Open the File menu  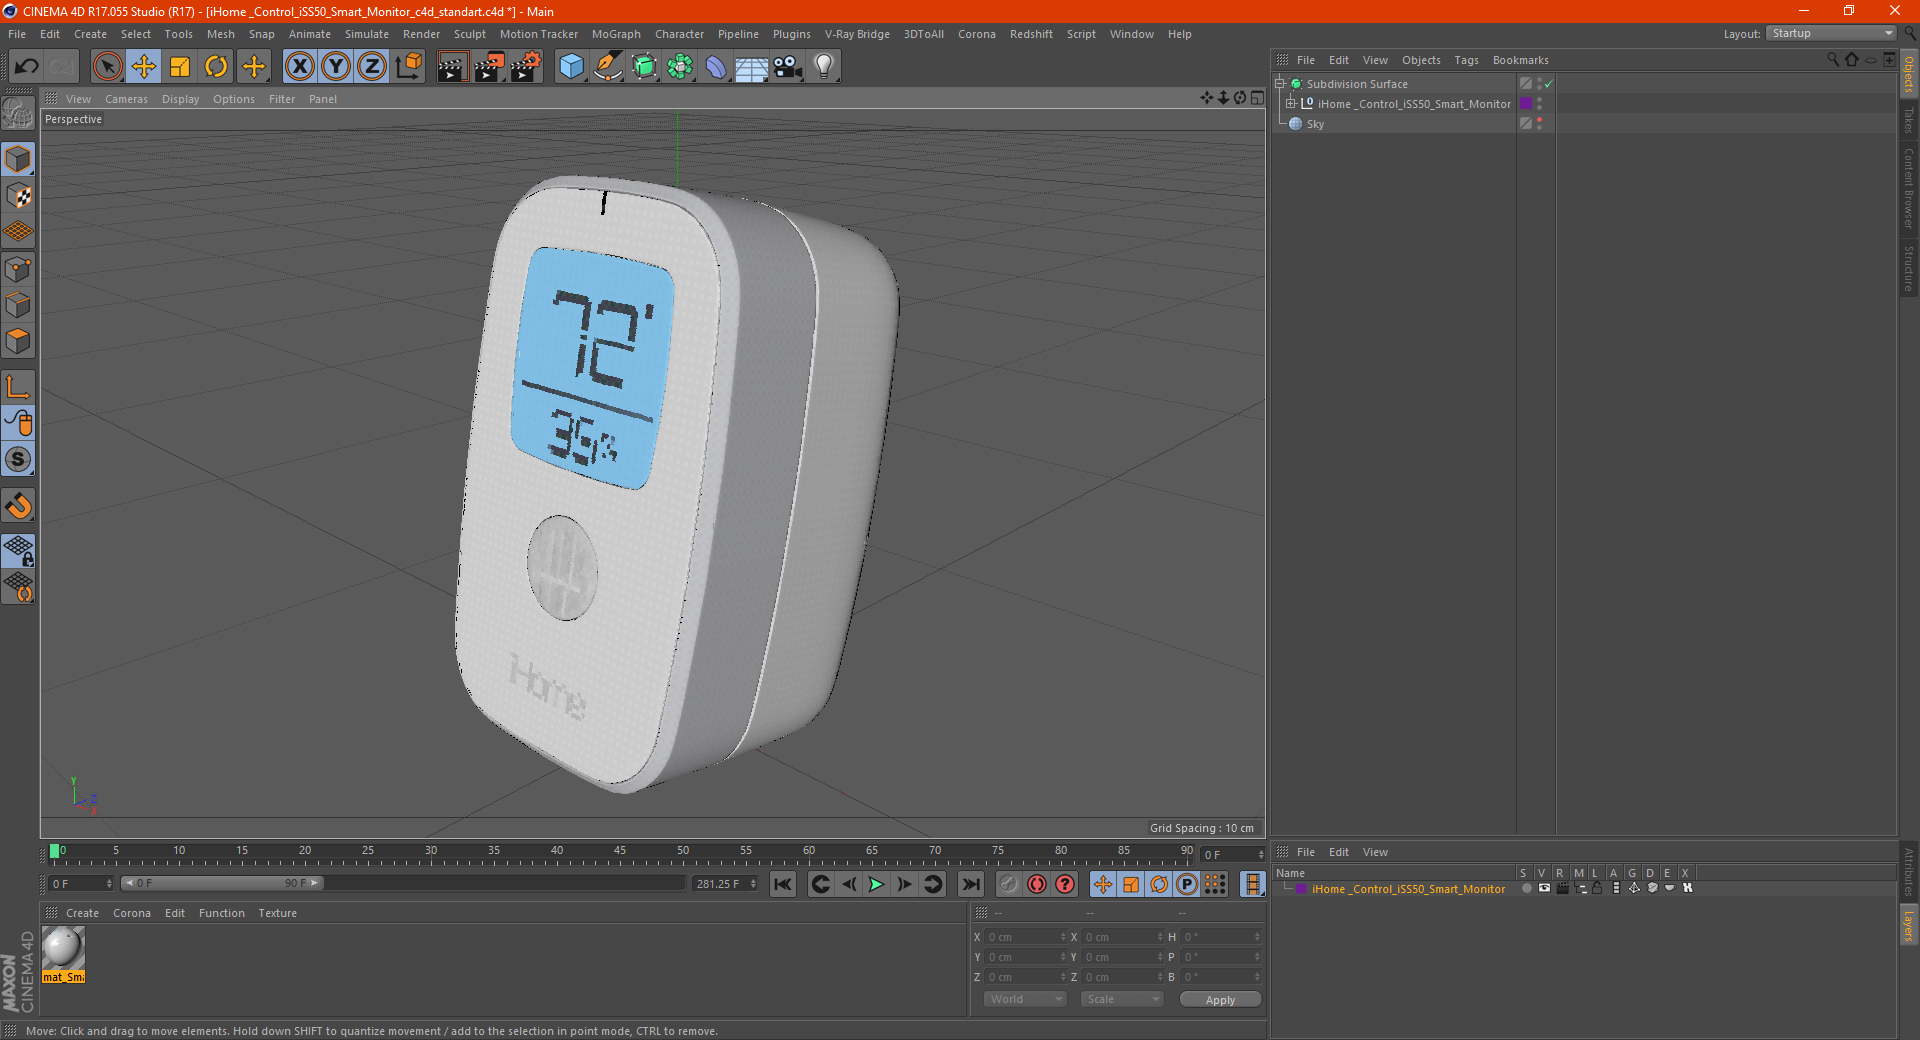(17, 34)
